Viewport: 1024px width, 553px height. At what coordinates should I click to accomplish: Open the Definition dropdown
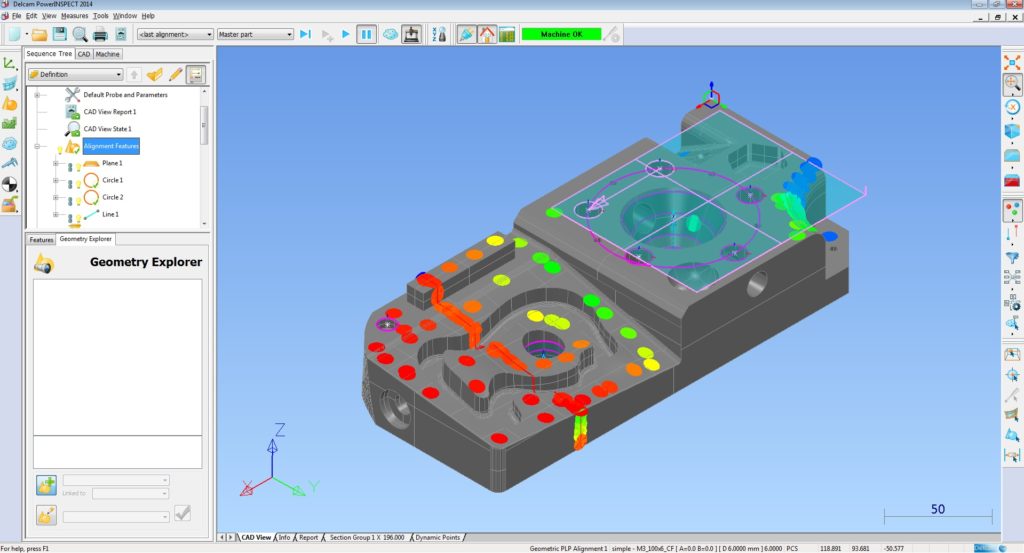[75, 74]
